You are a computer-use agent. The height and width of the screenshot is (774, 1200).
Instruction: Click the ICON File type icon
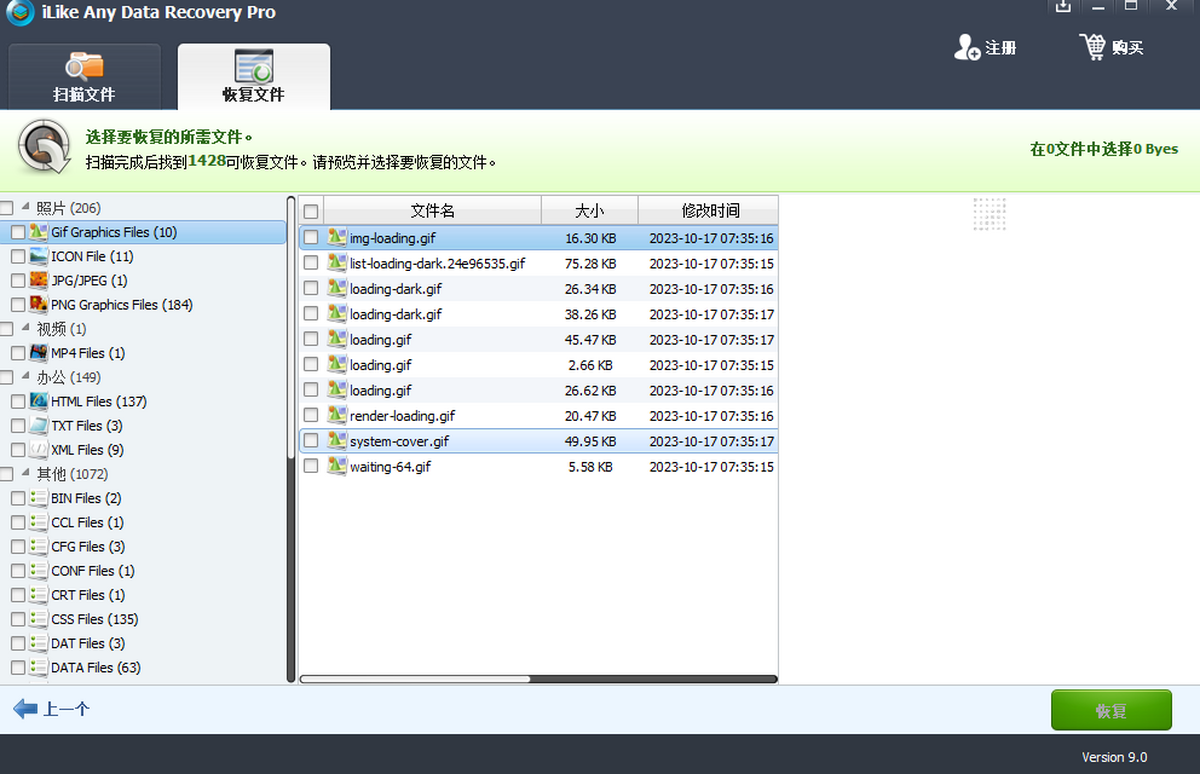pyautogui.click(x=39, y=256)
